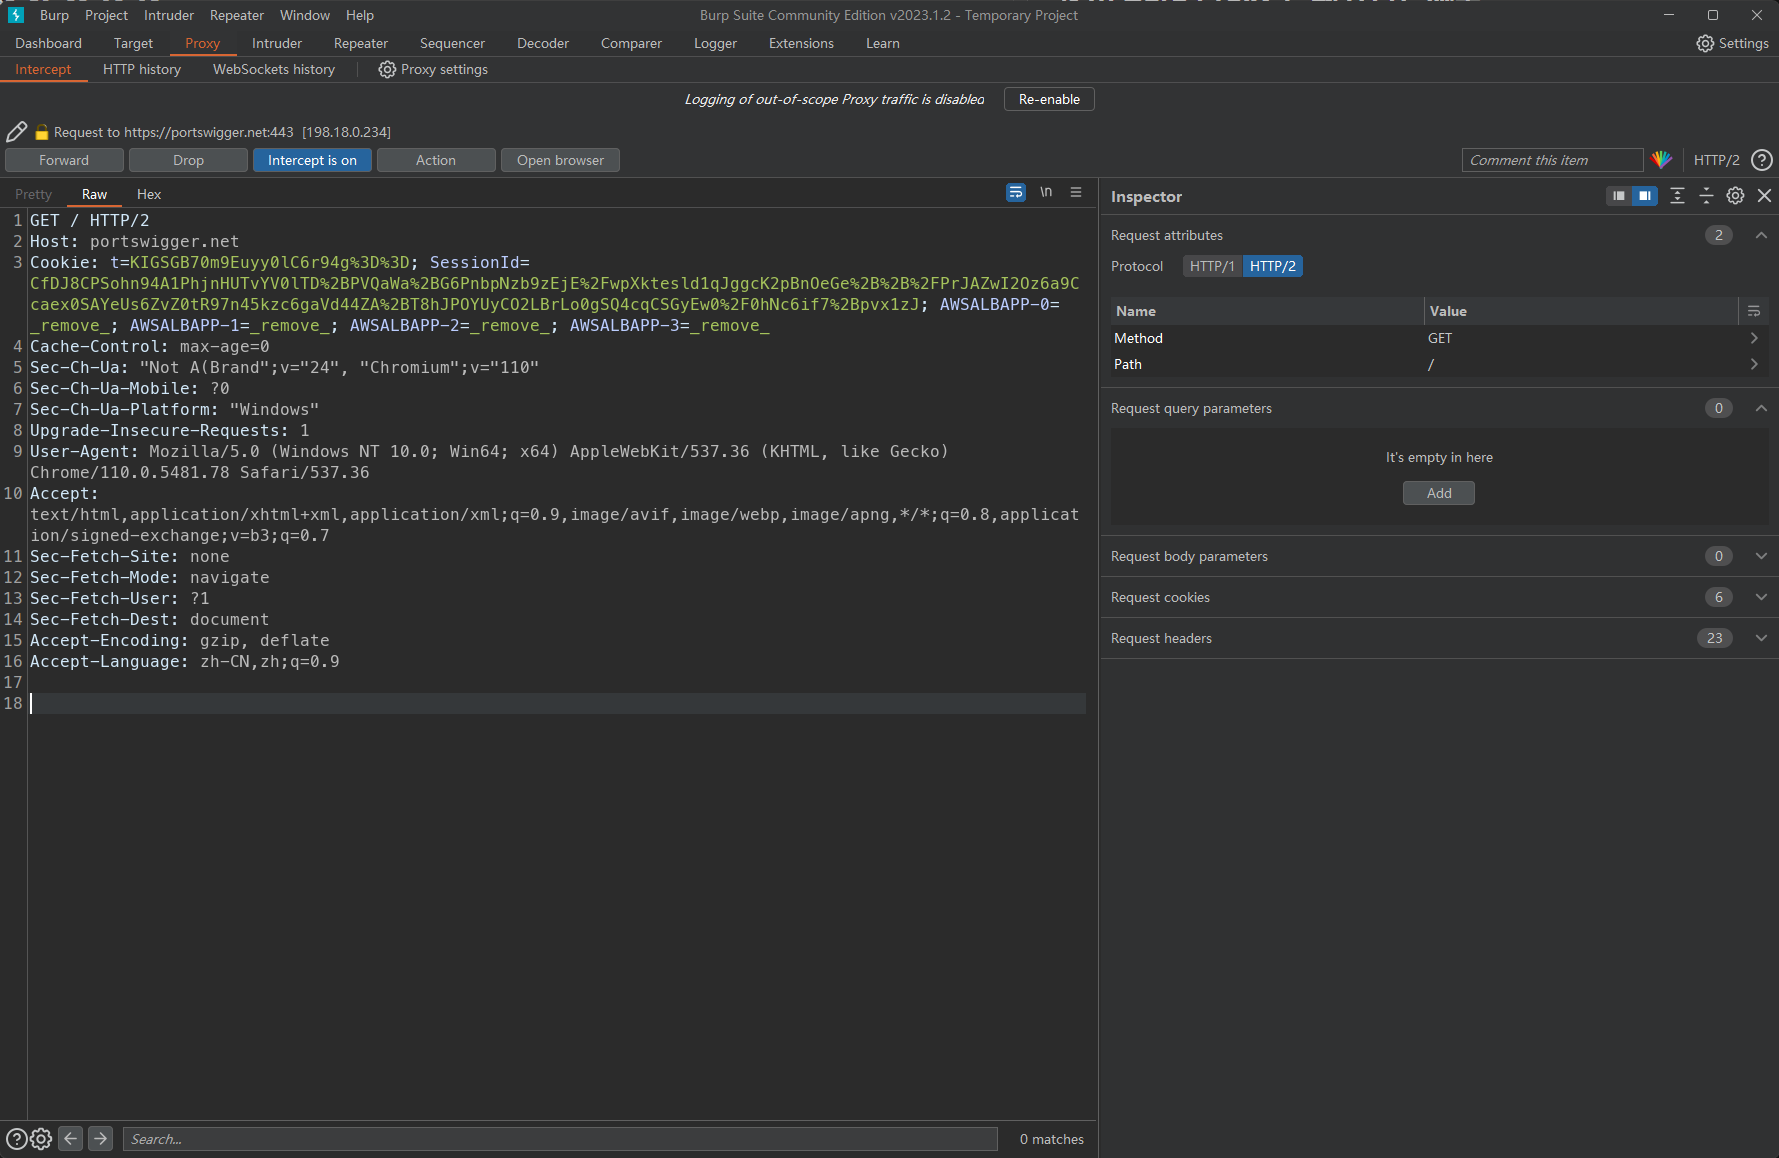Click the Inspector expand all sections icon
Image resolution: width=1779 pixels, height=1158 pixels.
pyautogui.click(x=1677, y=196)
